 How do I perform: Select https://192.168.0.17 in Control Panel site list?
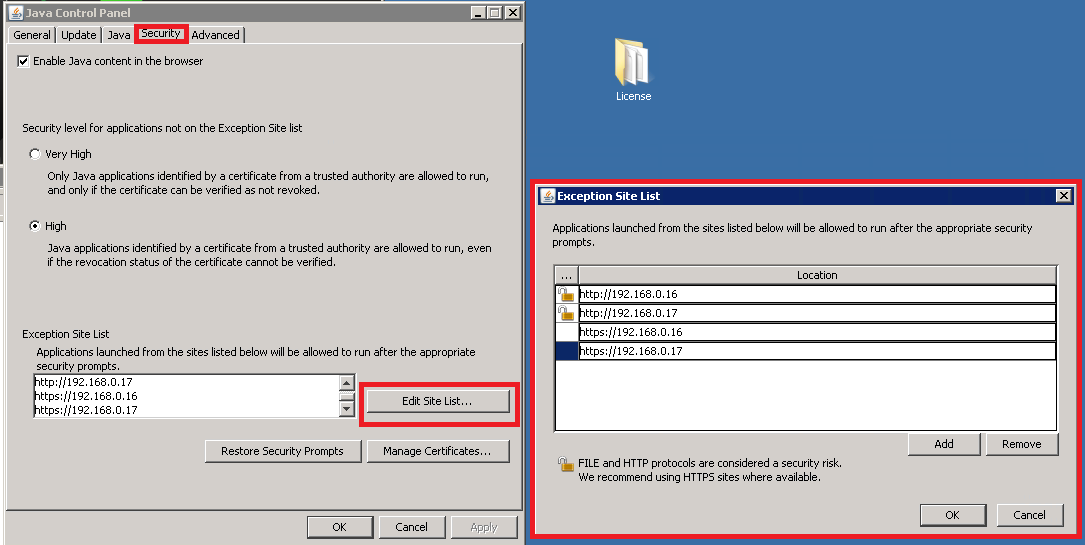[x=186, y=410]
